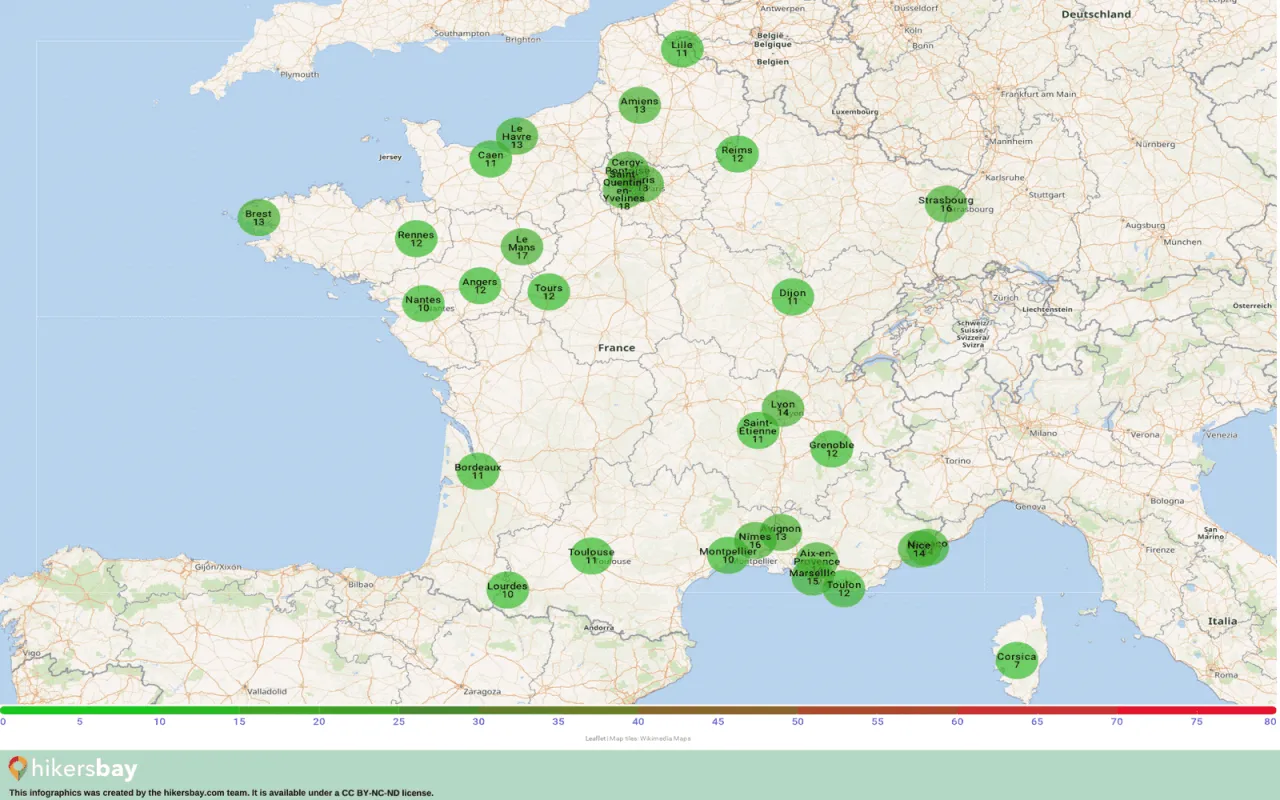The height and width of the screenshot is (800, 1280).
Task: Click the Bilbao city label
Action: pos(361,584)
